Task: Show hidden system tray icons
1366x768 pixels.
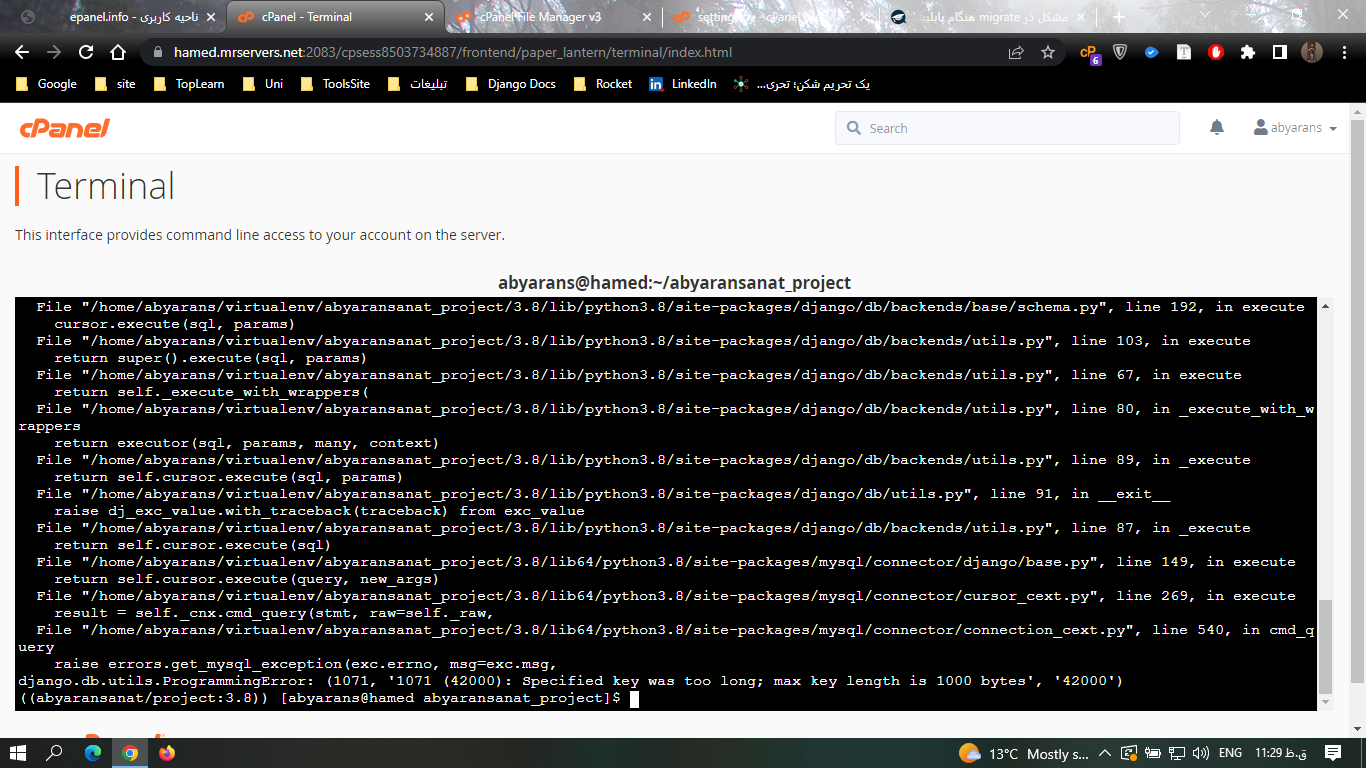Action: pyautogui.click(x=1105, y=753)
